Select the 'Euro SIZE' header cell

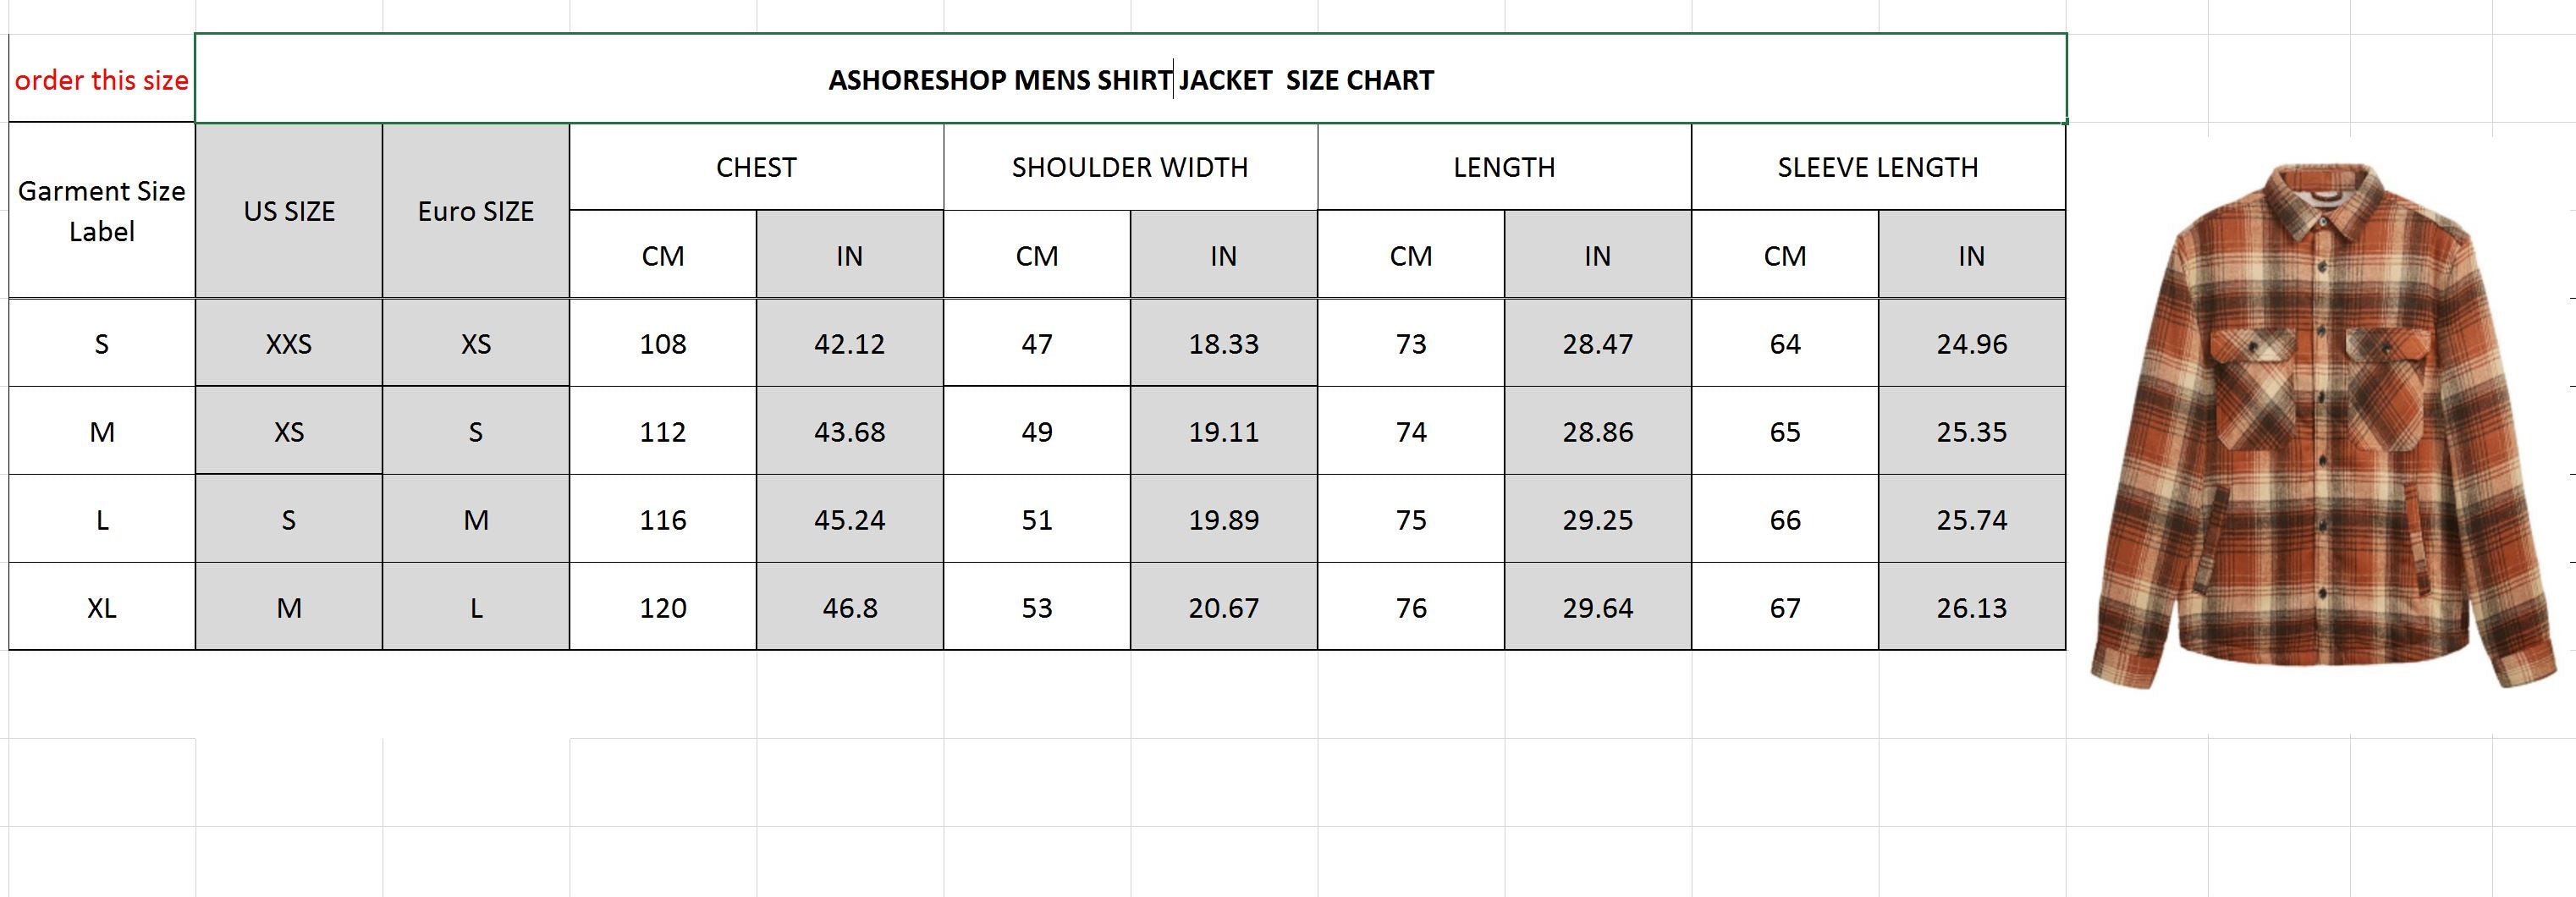[x=476, y=211]
